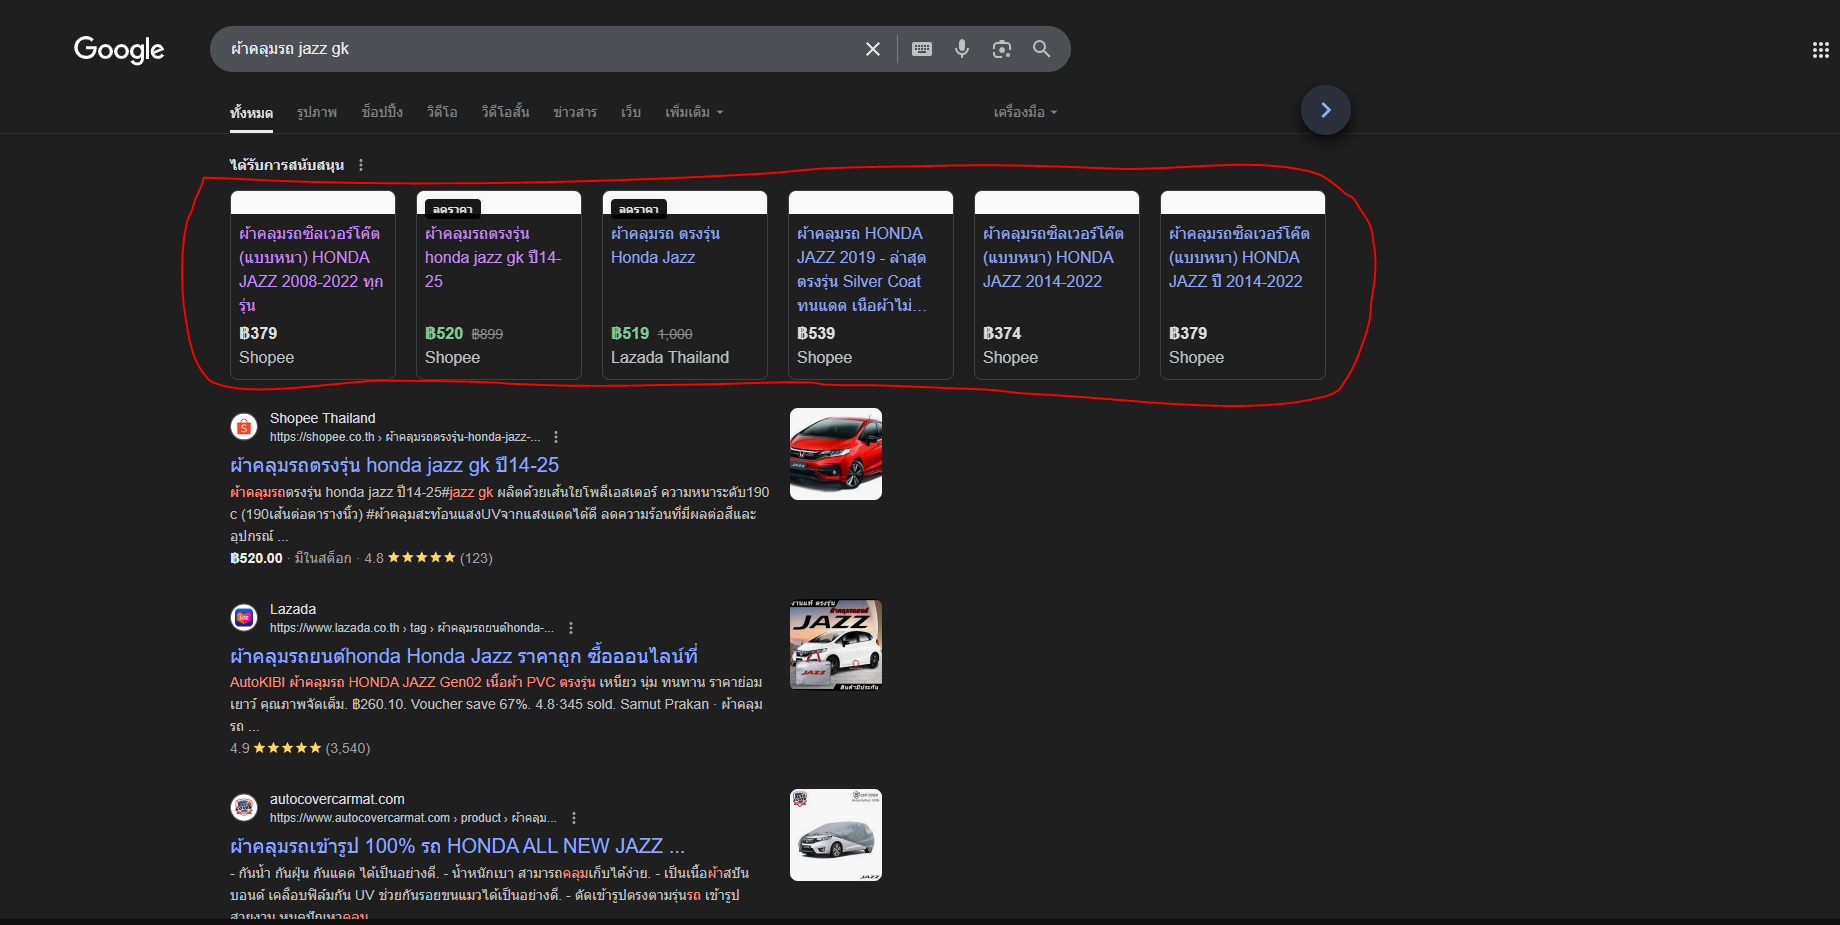
Task: Open the JAZZ 2019 Silver Coat ฿539 card
Action: (871, 285)
